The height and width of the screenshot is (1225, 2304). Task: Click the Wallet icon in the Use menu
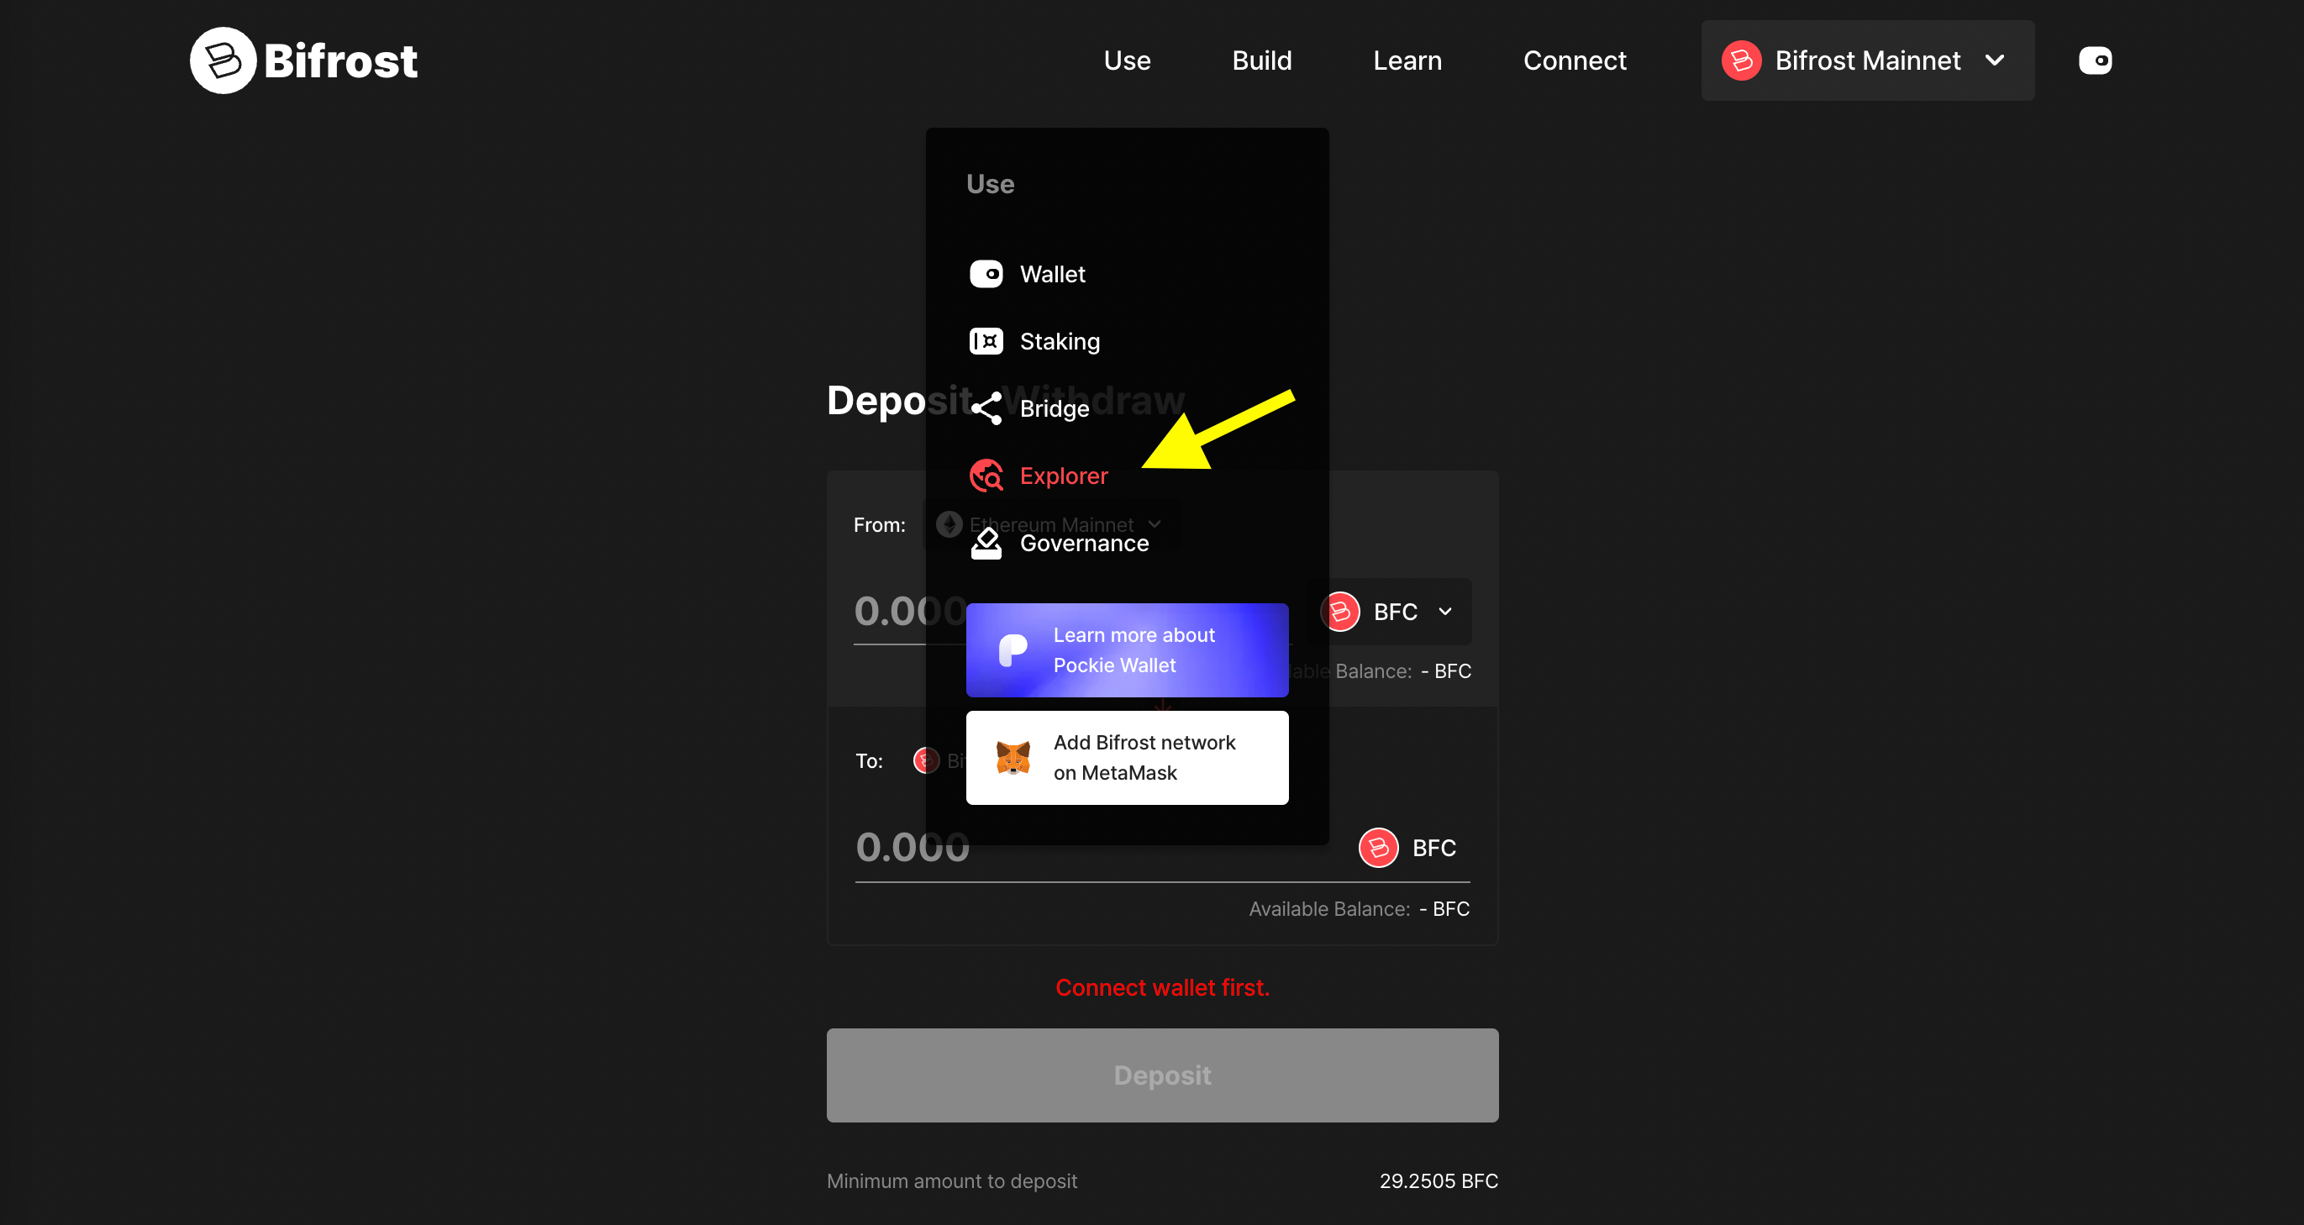(x=986, y=274)
